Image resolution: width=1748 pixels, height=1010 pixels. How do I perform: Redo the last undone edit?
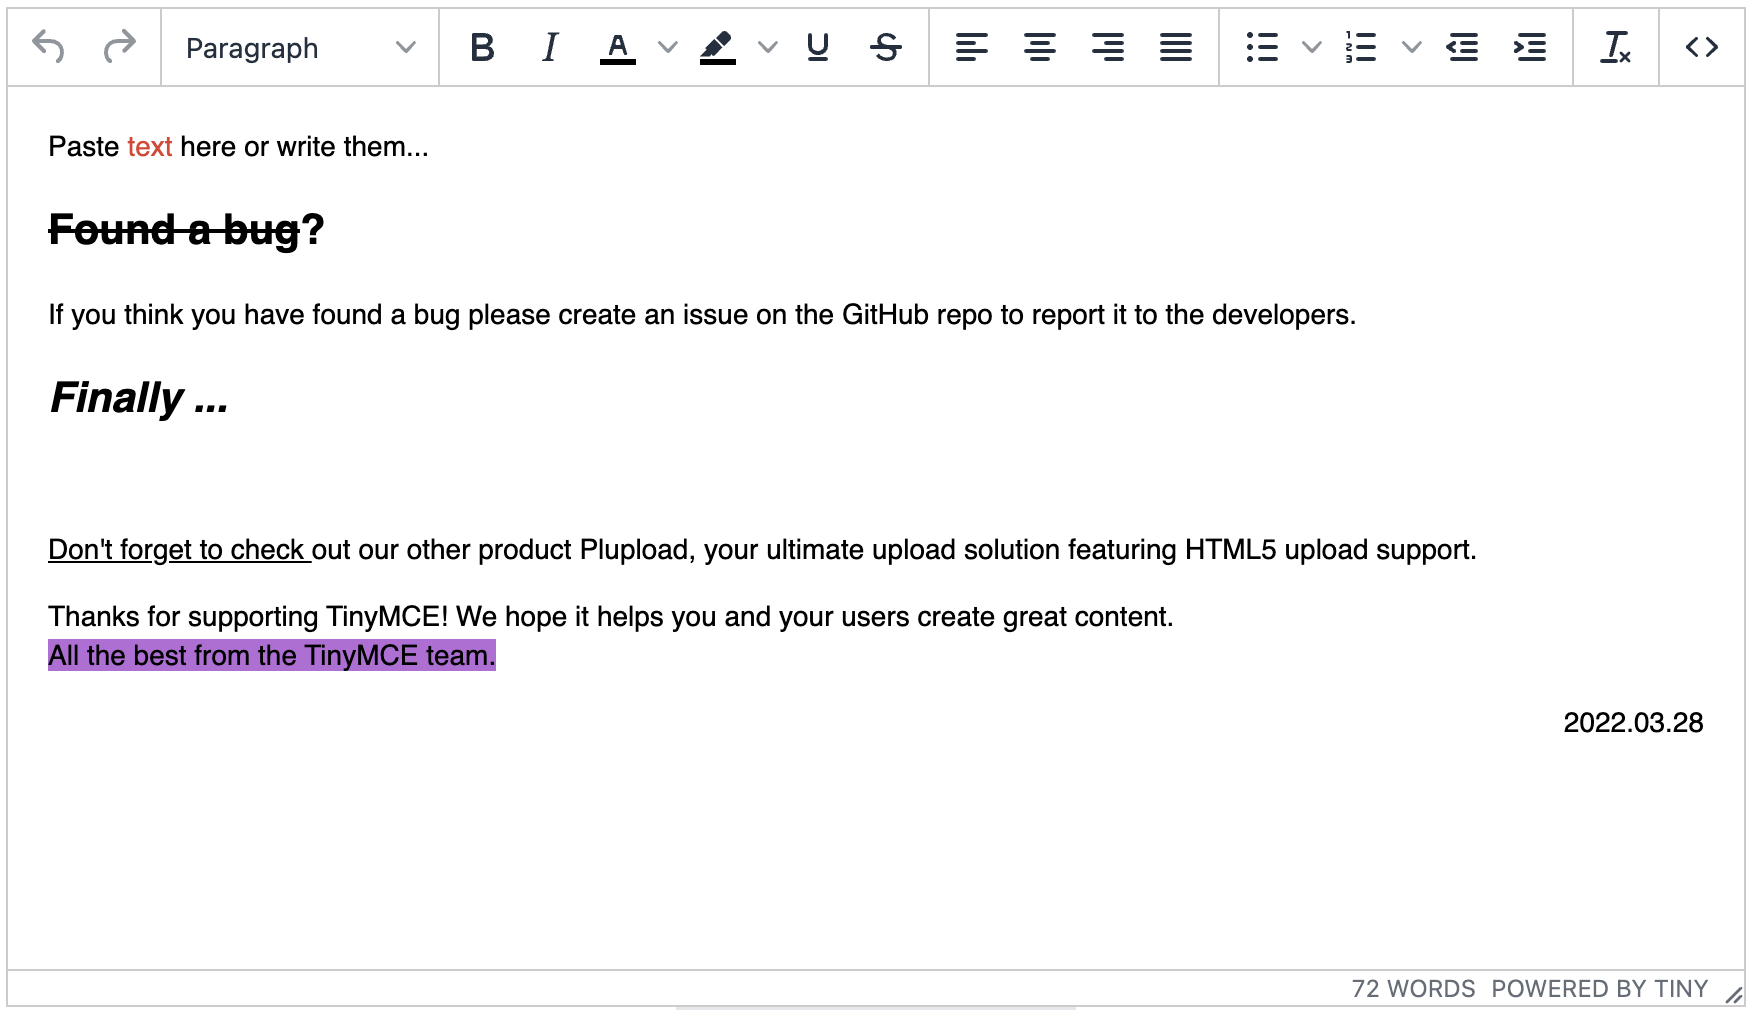119,47
